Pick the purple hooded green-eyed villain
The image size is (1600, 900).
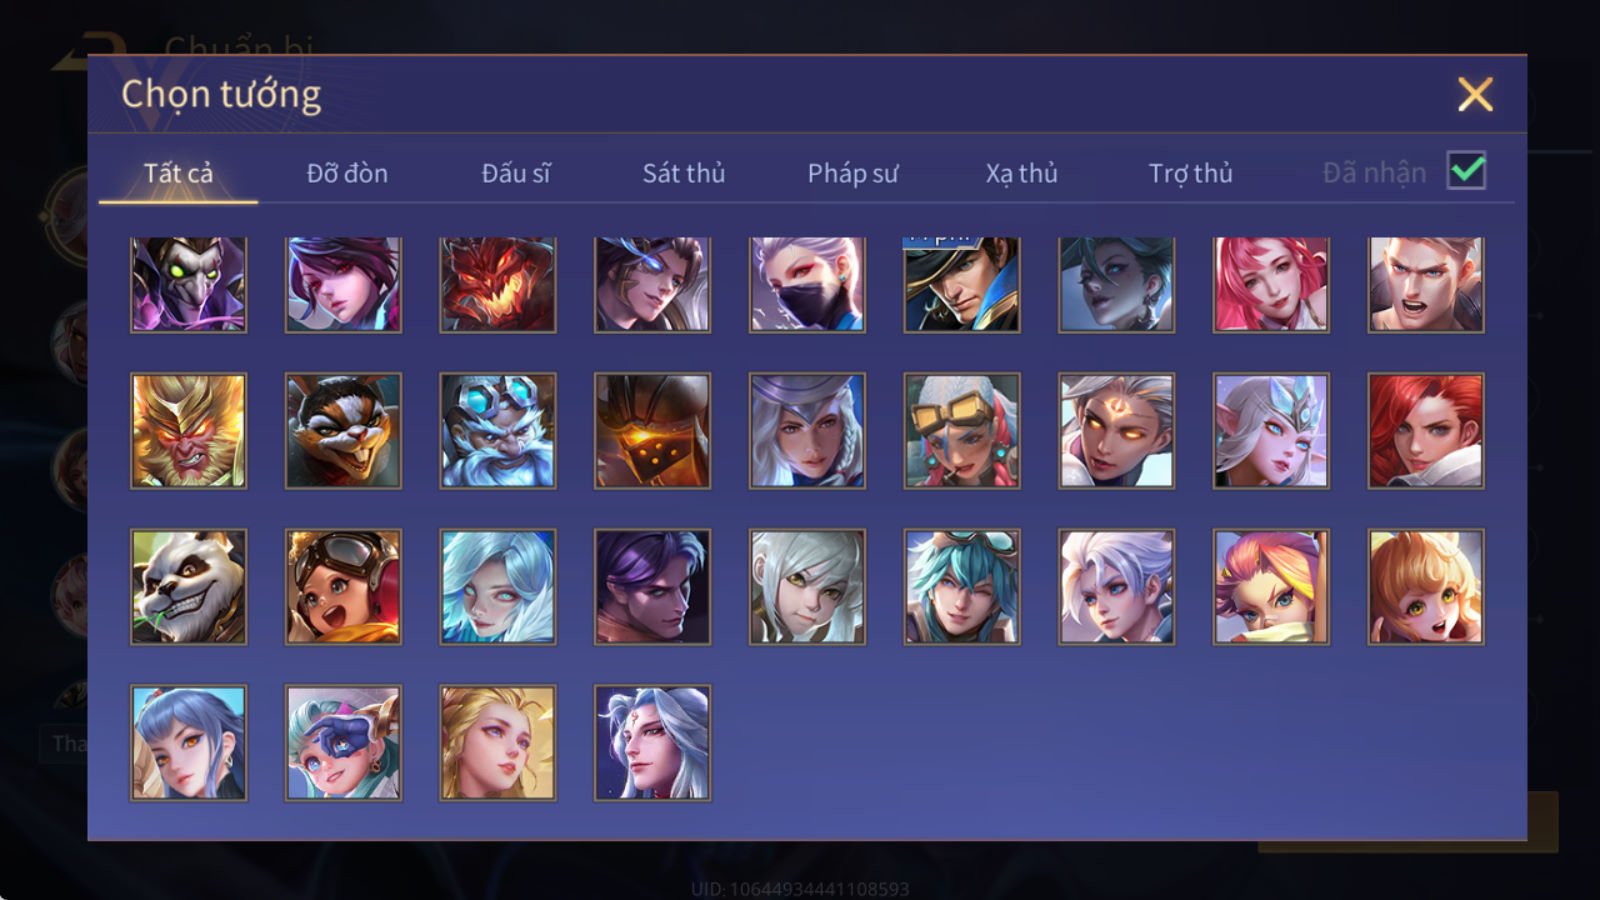point(188,285)
